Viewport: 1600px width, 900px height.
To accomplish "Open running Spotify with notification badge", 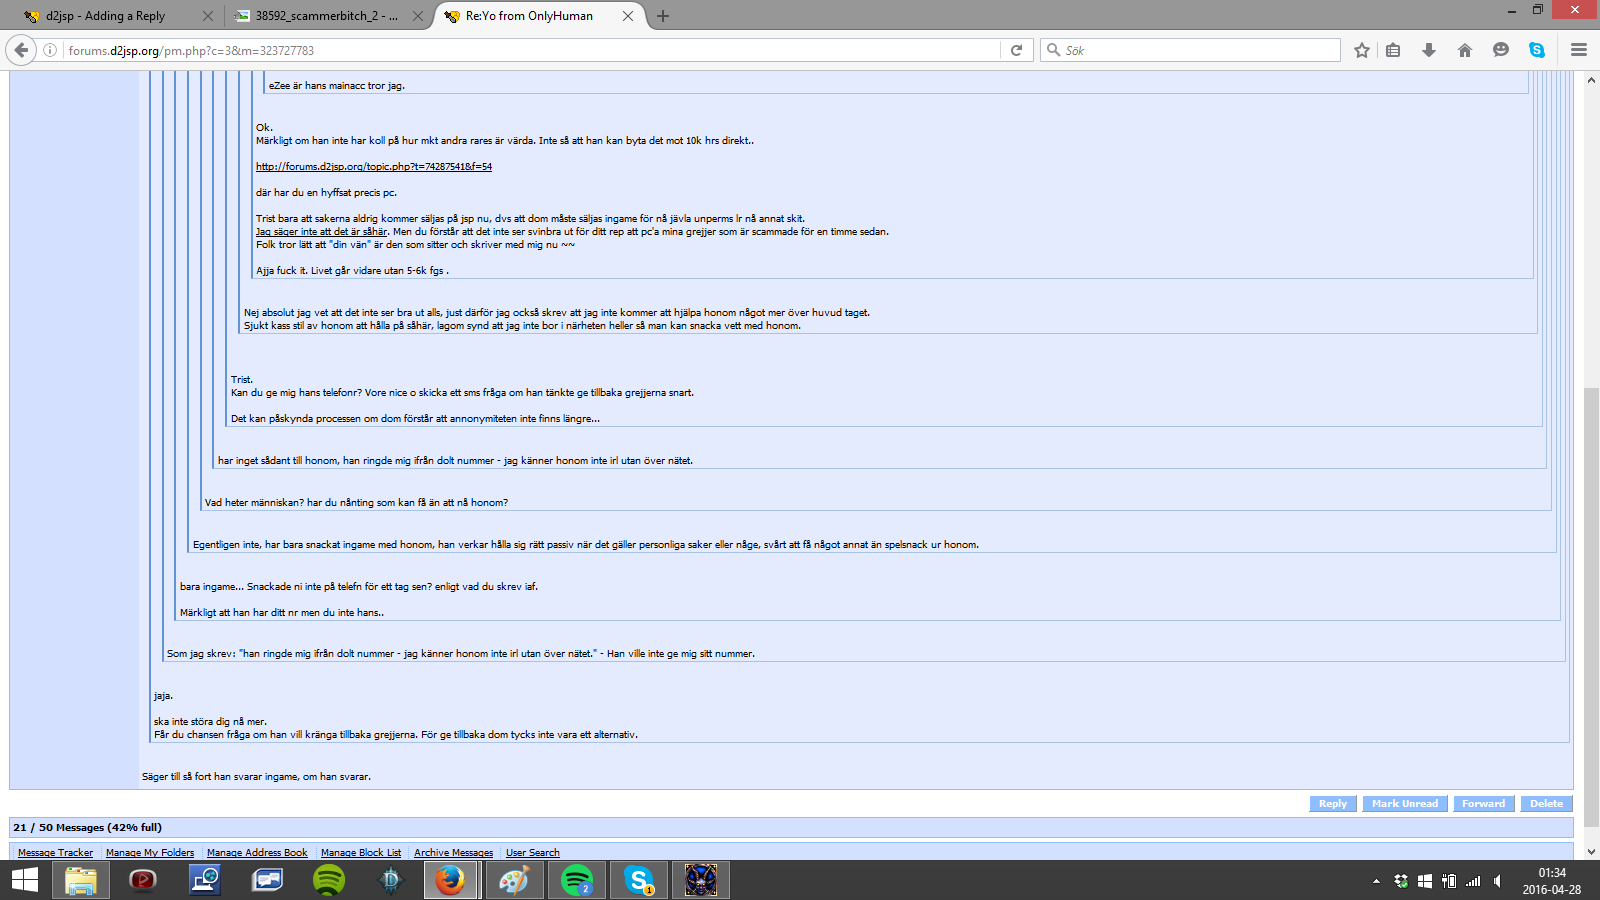I will pos(577,880).
